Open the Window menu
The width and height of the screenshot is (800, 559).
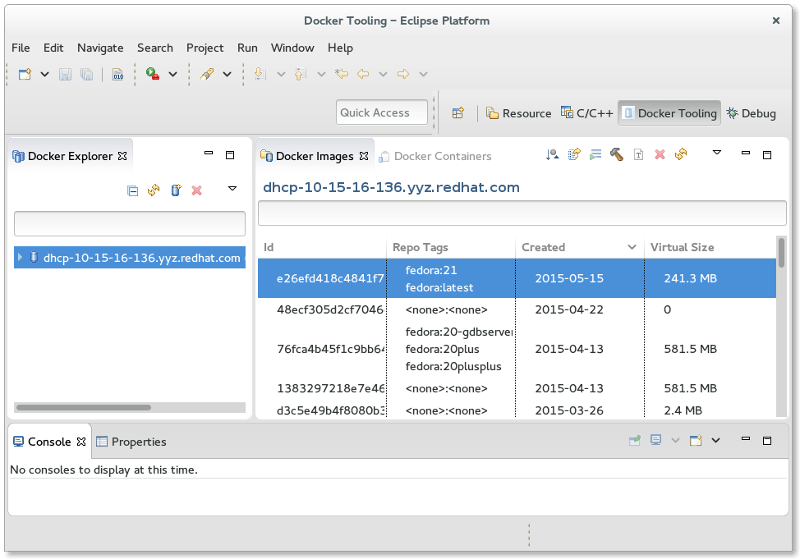pos(292,48)
